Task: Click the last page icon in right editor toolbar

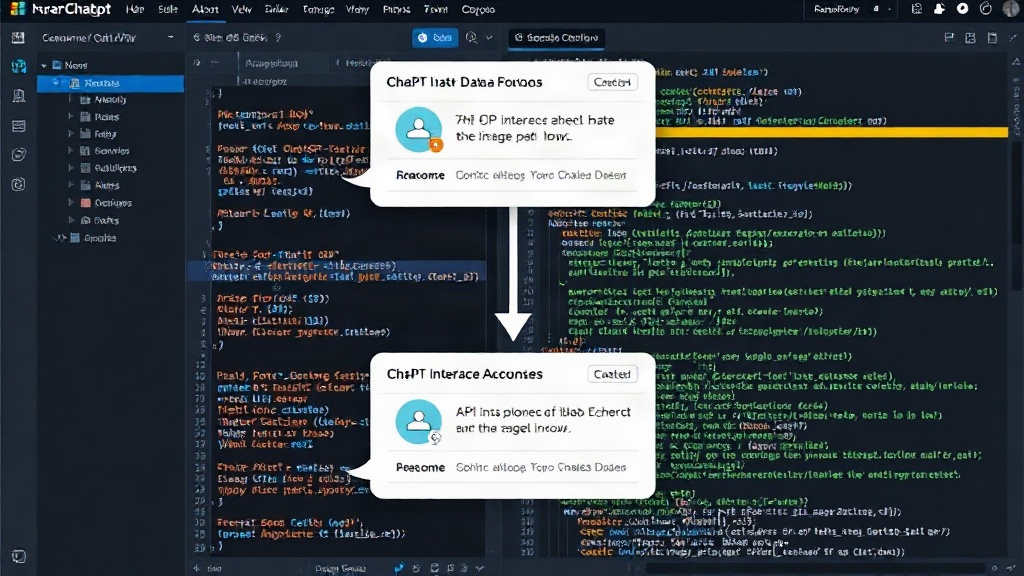Action: coord(993,38)
